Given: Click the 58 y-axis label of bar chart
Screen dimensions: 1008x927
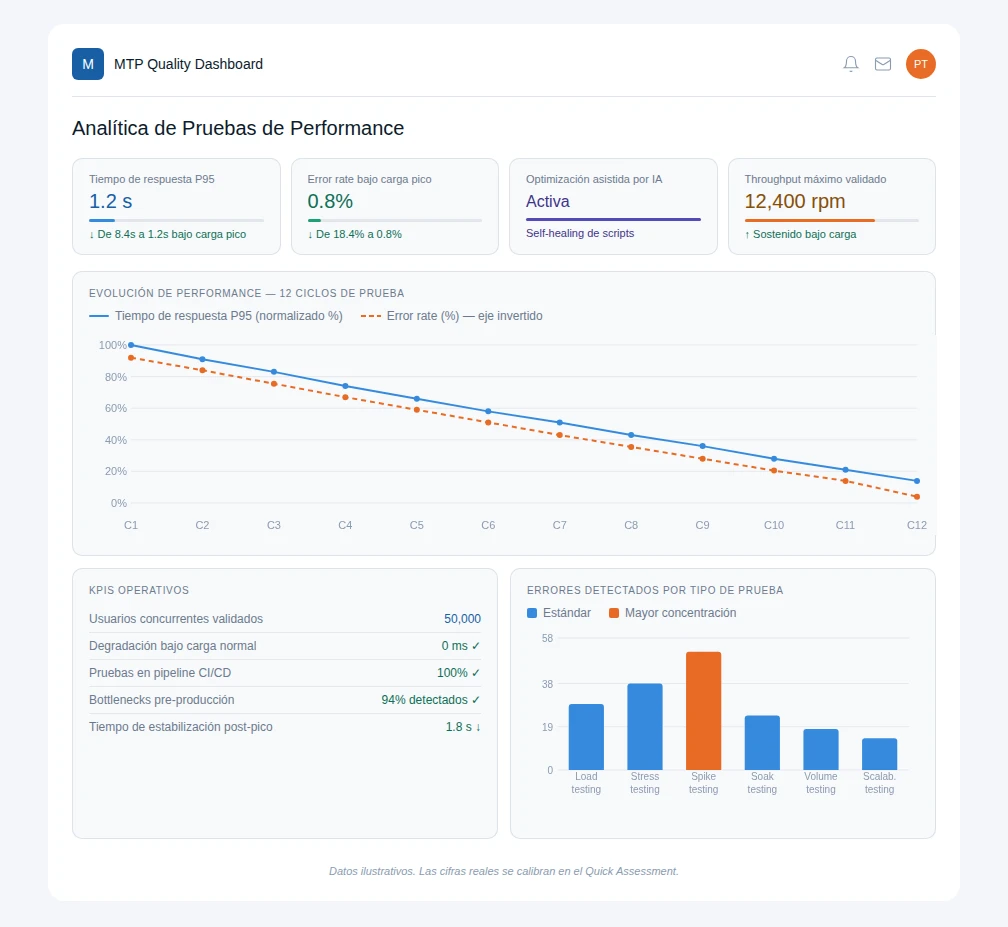Looking at the screenshot, I should tap(547, 638).
